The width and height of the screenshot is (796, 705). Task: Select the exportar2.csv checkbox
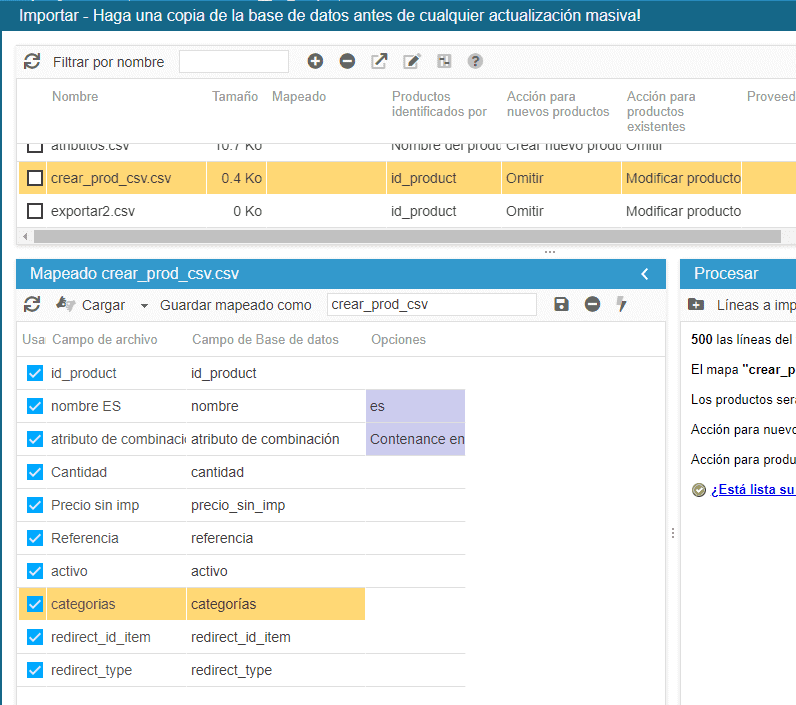(x=35, y=211)
